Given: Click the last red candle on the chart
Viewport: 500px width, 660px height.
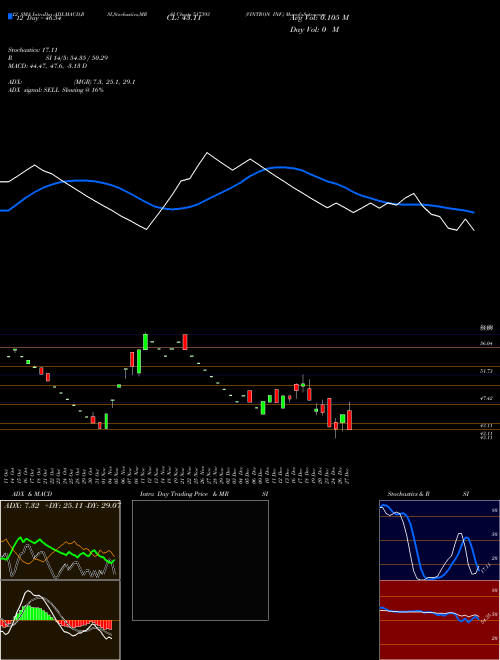Looking at the screenshot, I should [x=349, y=420].
